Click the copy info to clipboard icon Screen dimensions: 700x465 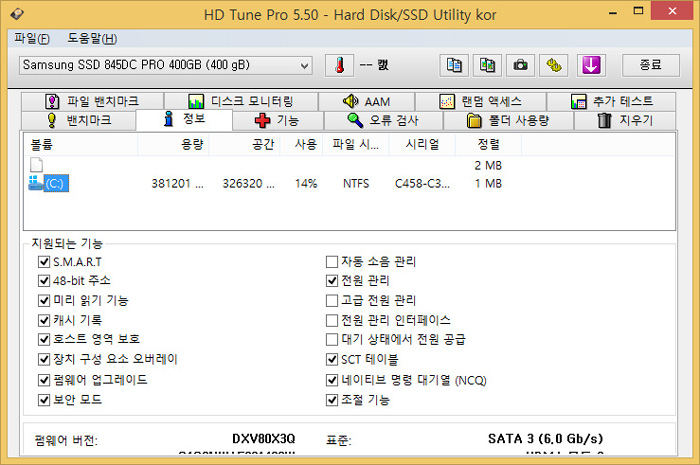(x=456, y=65)
